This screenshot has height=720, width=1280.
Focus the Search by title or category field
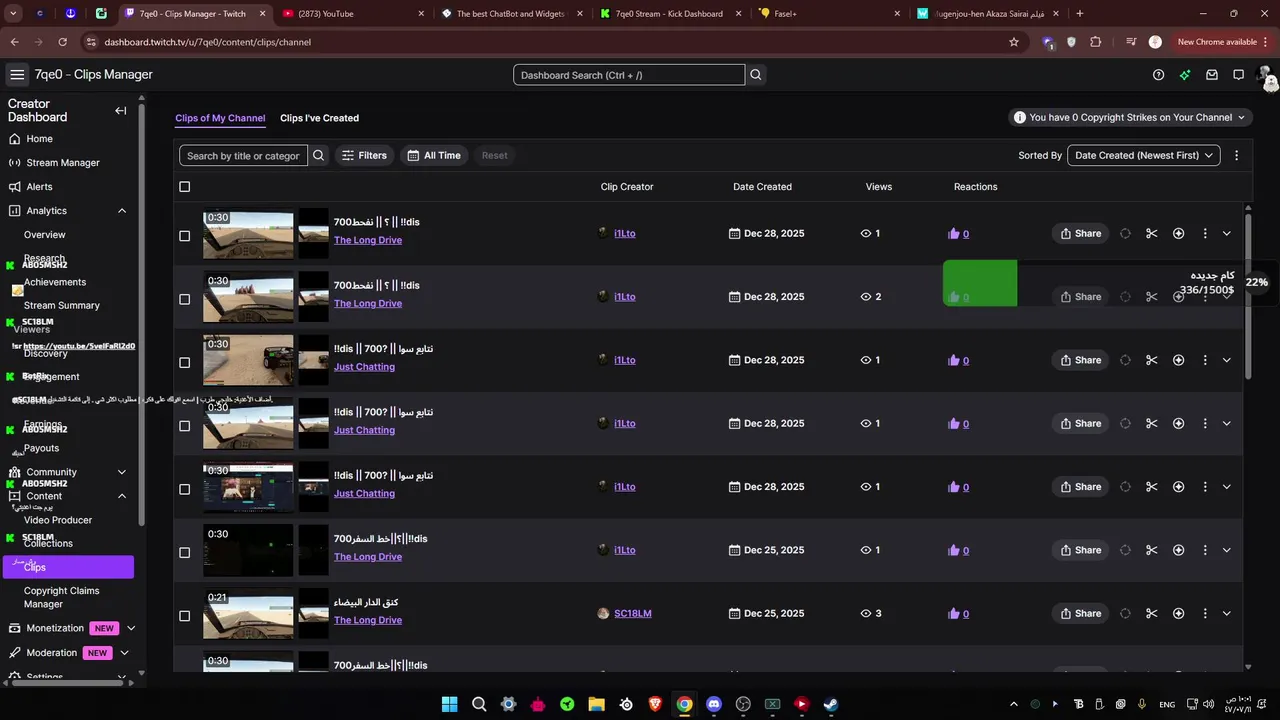click(x=243, y=156)
